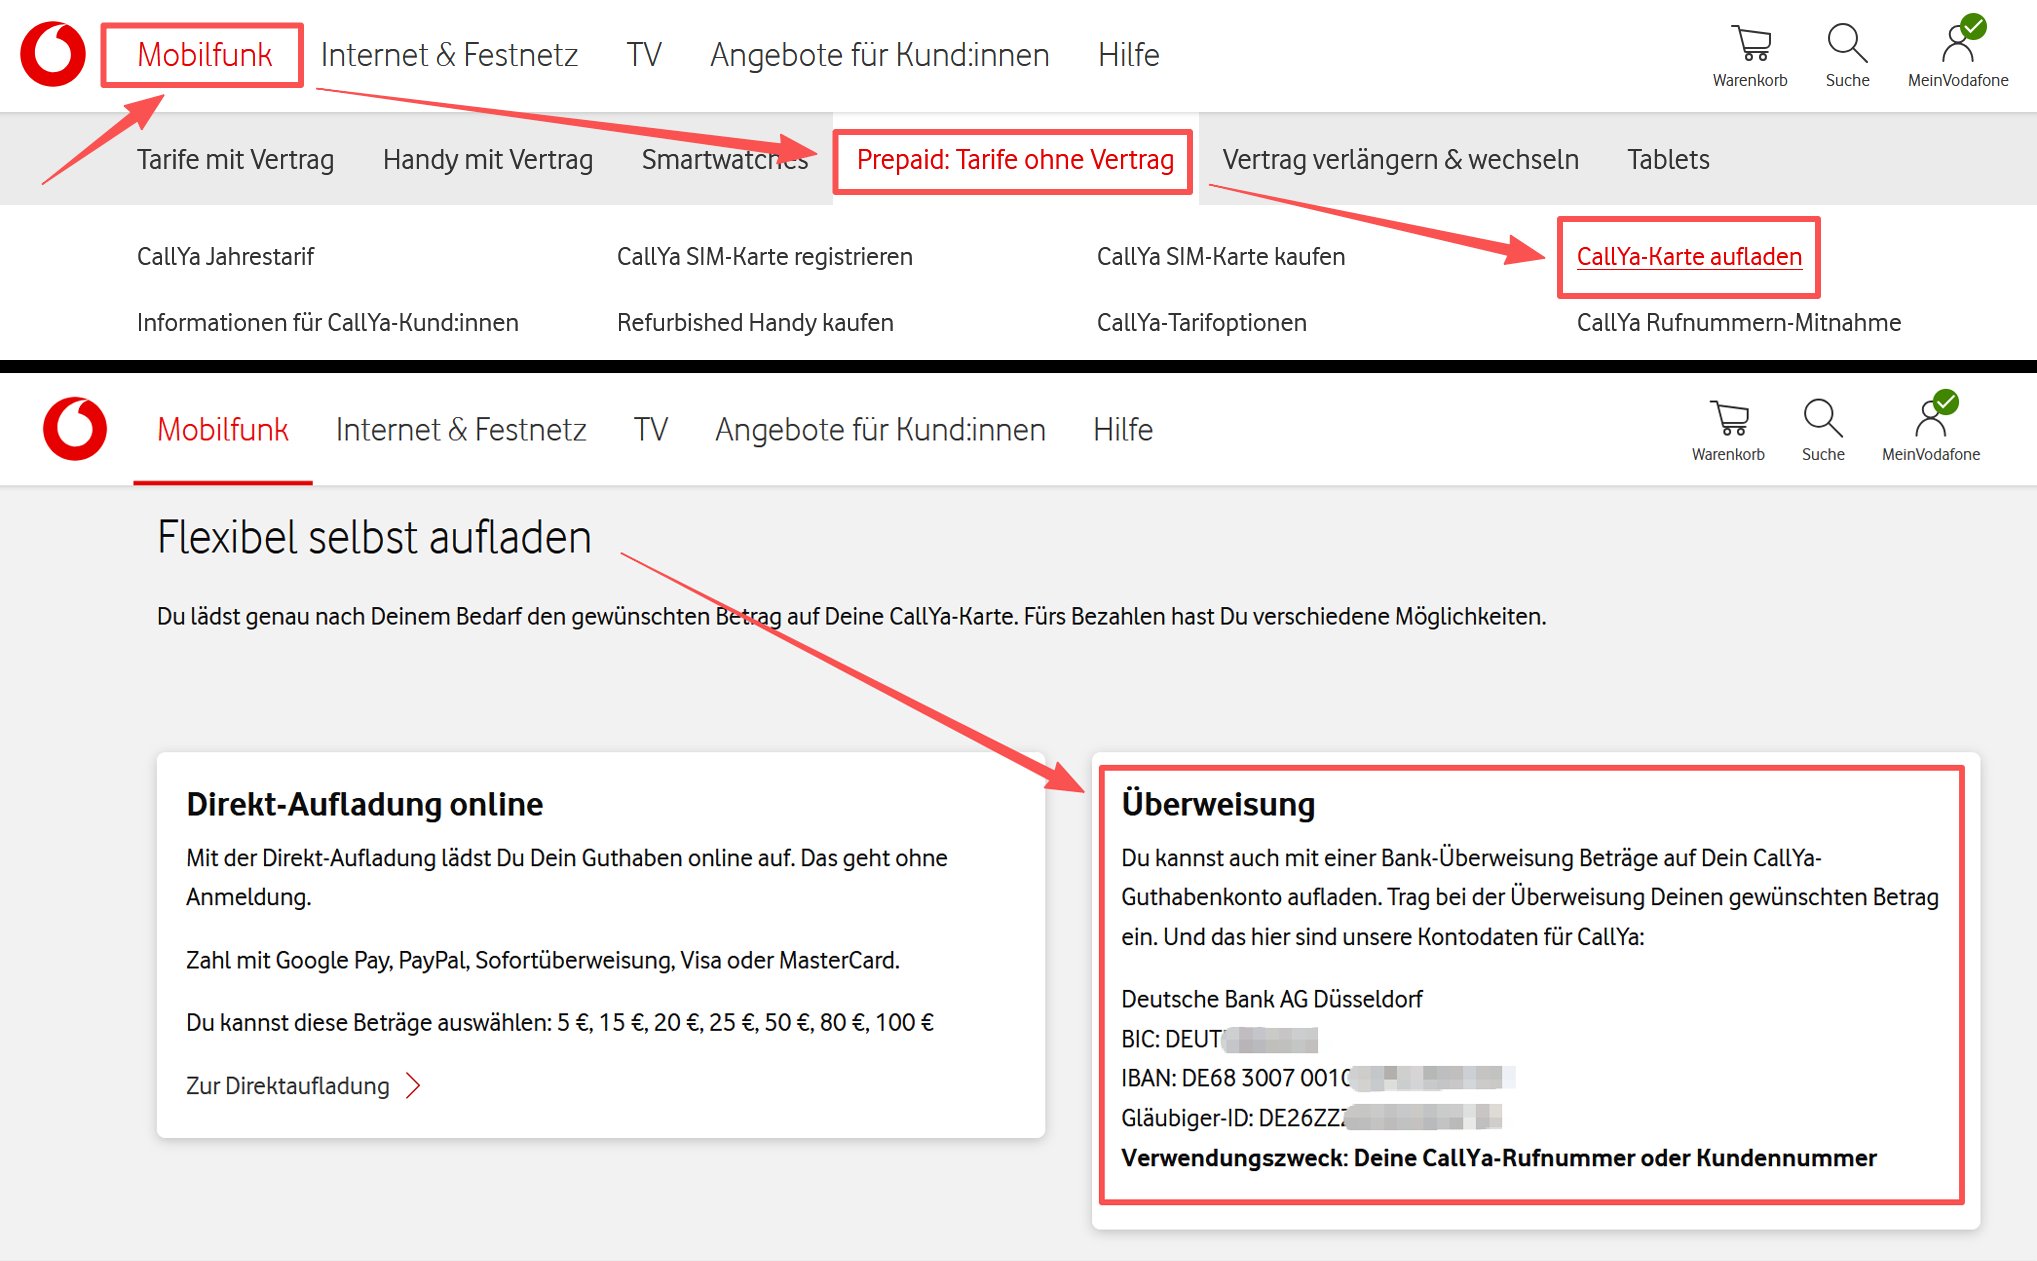Open the CallYa SIM-Karte kaufen link
The width and height of the screenshot is (2037, 1261).
[1221, 256]
